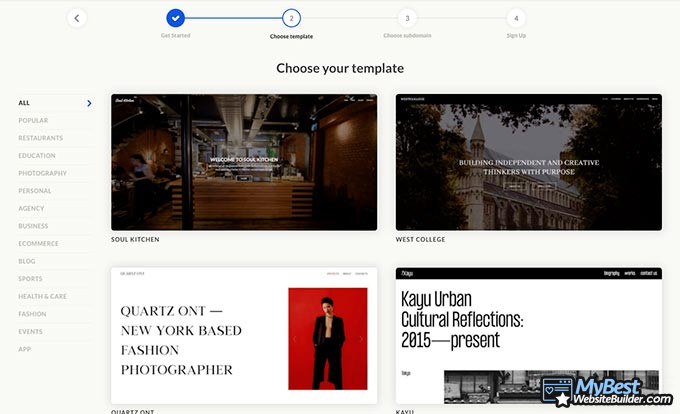Click the Get Started step label
680x414 pixels.
coord(176,36)
